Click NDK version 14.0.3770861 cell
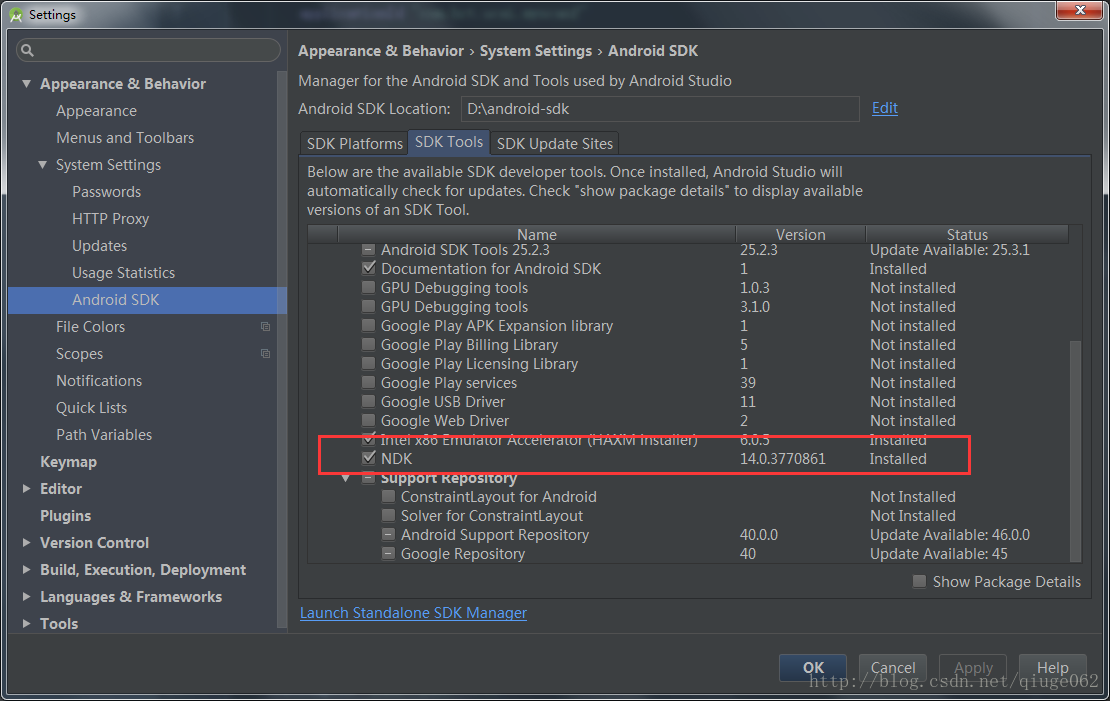This screenshot has width=1110, height=701. pos(783,458)
